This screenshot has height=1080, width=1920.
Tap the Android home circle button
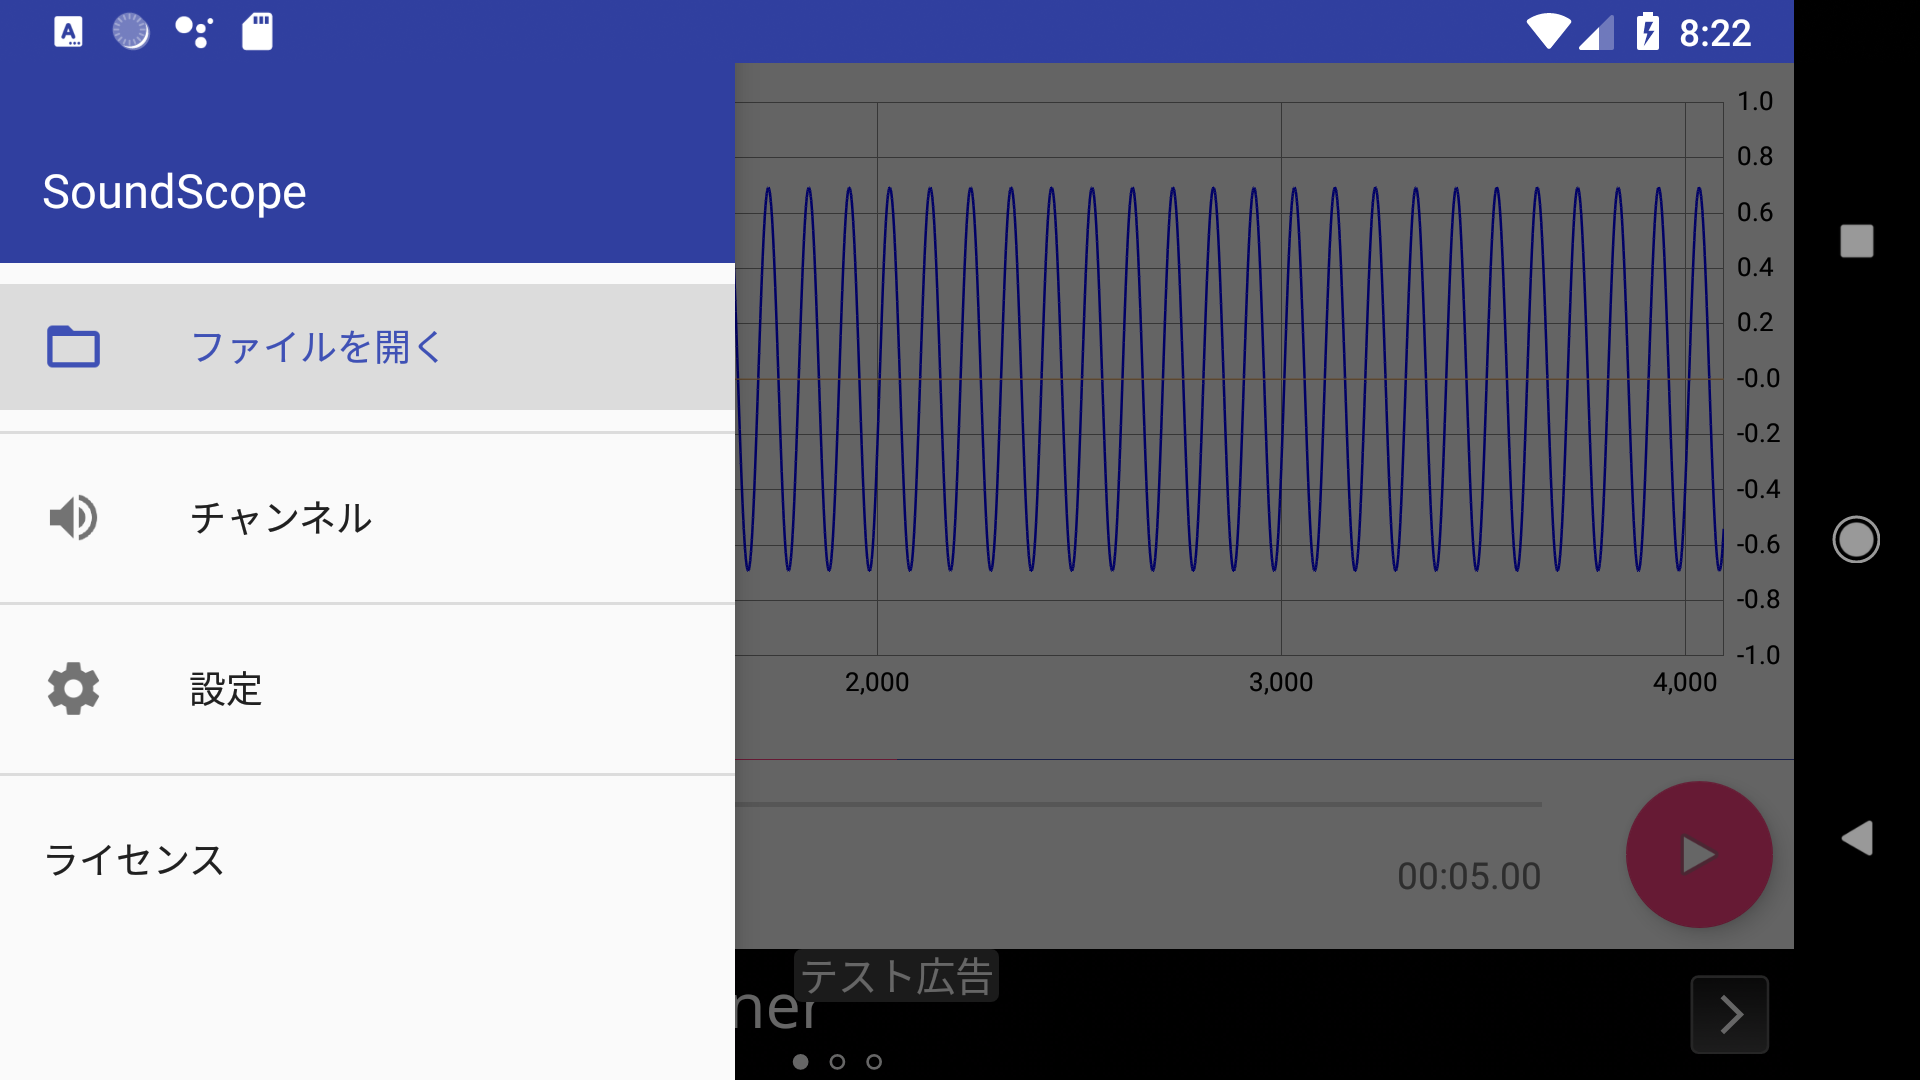coord(1856,540)
